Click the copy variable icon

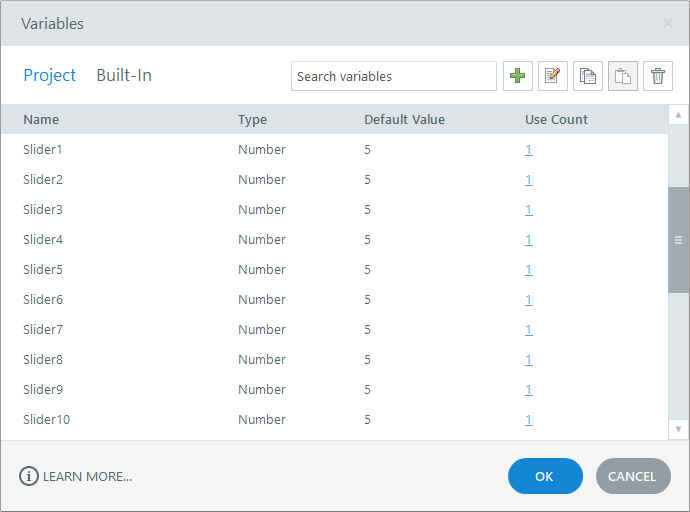coord(588,76)
